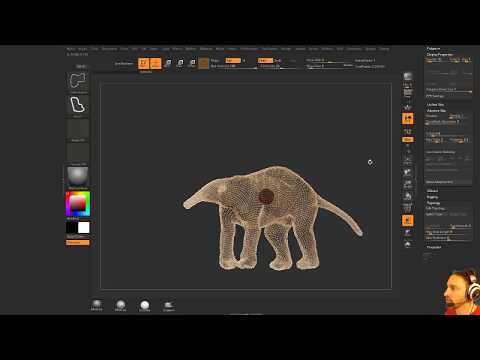Image resolution: width=480 pixels, height=360 pixels.
Task: Open the gray material sphere picker
Action: click(x=78, y=177)
